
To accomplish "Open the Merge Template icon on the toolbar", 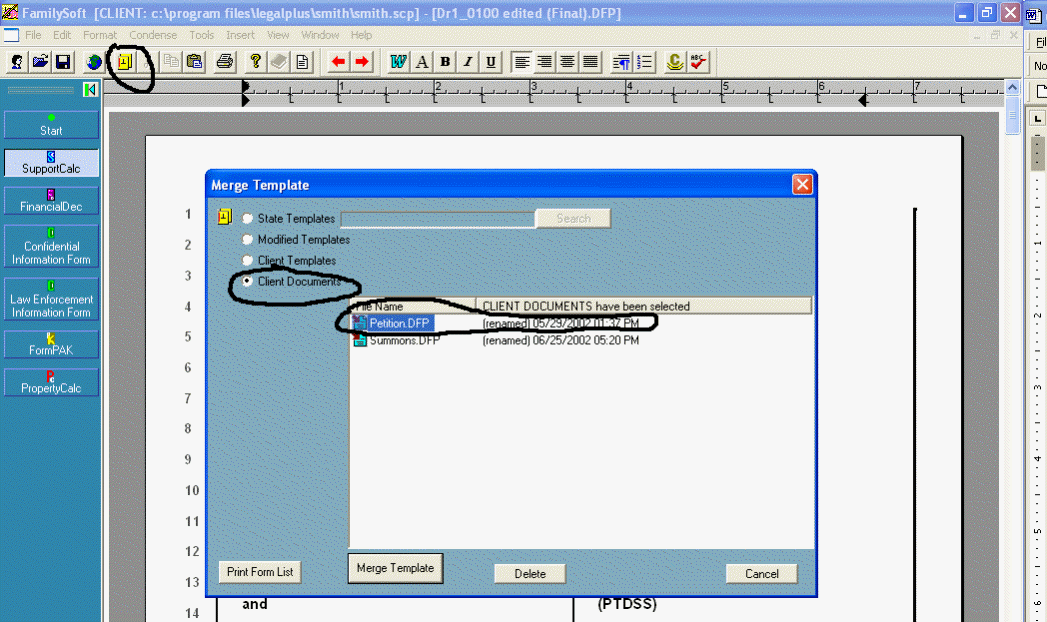I will tap(124, 61).
